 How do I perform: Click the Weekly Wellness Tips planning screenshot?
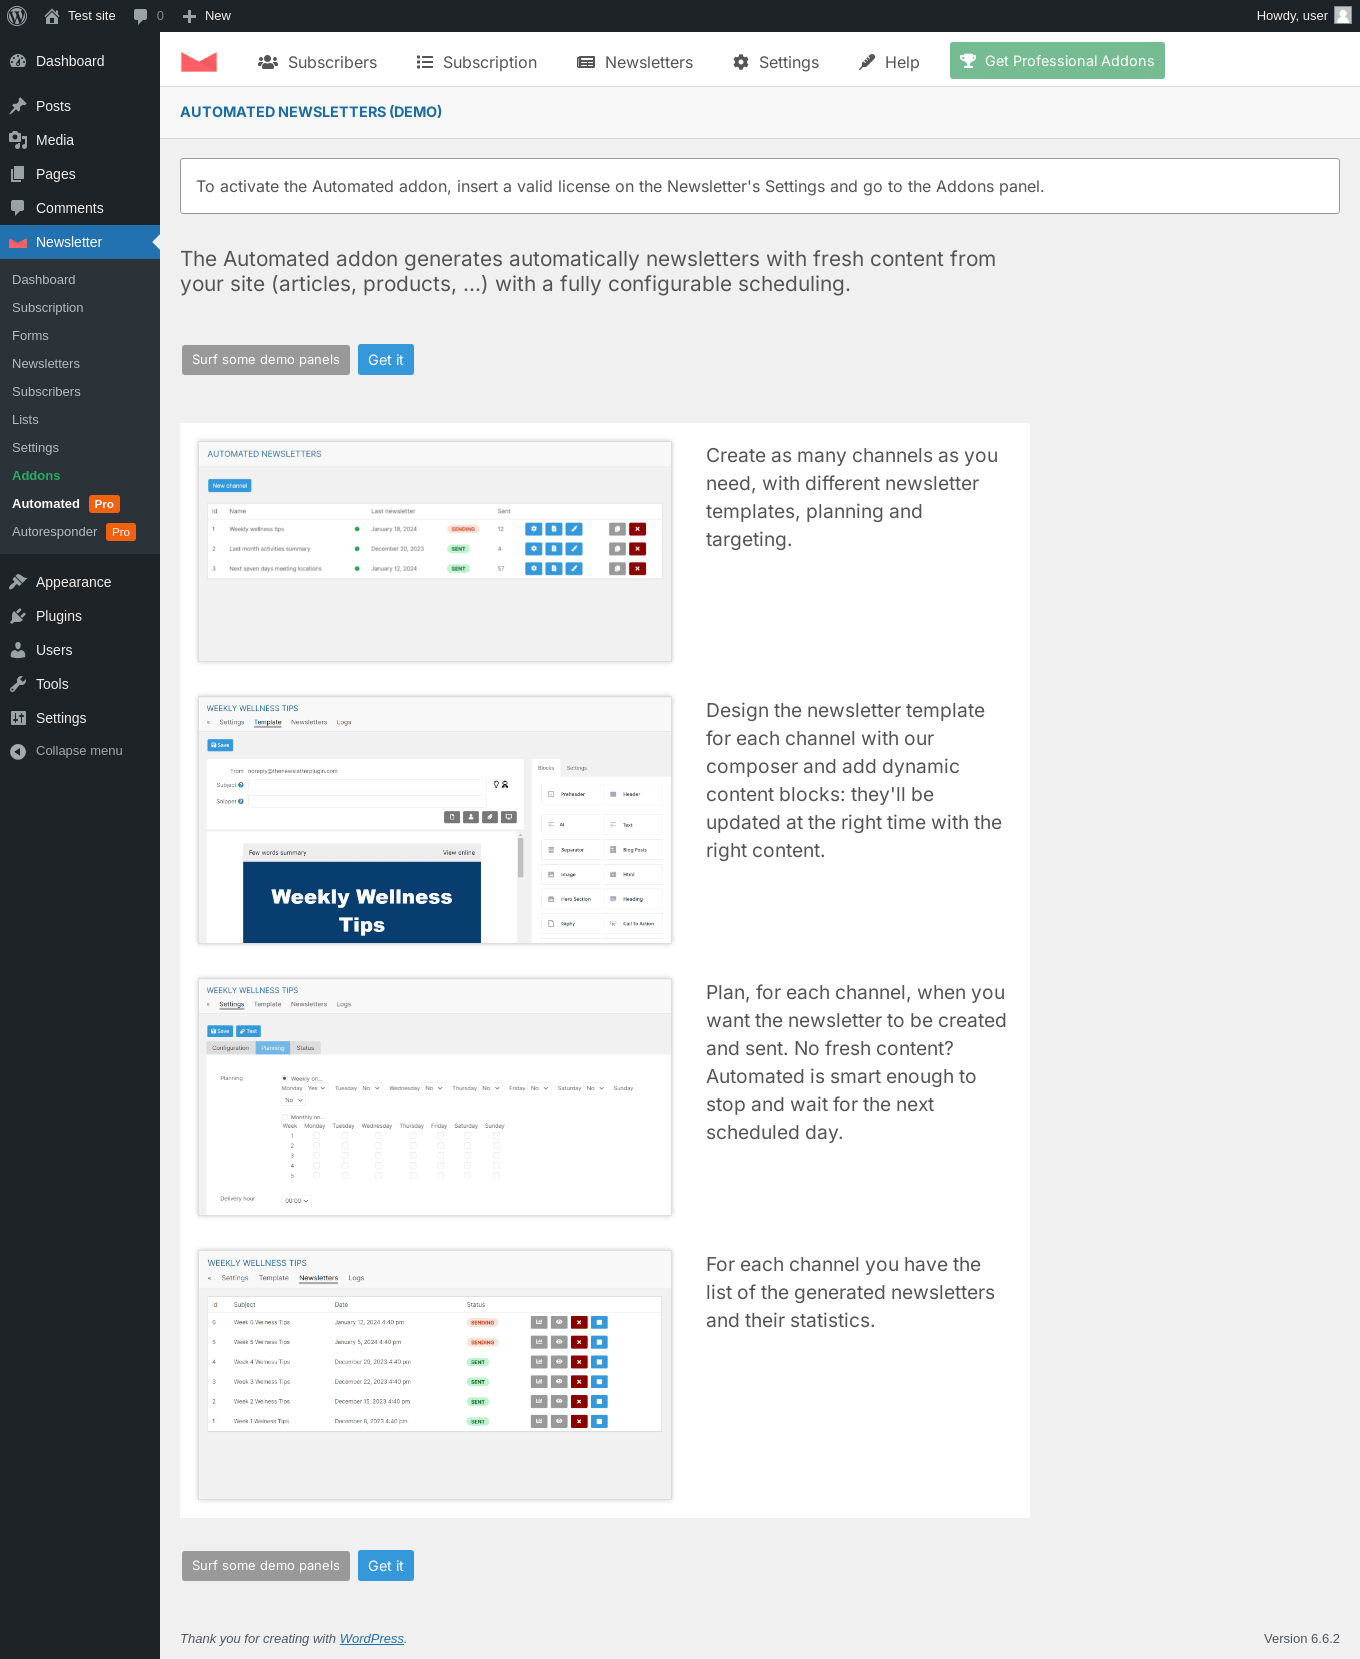[x=435, y=1097]
